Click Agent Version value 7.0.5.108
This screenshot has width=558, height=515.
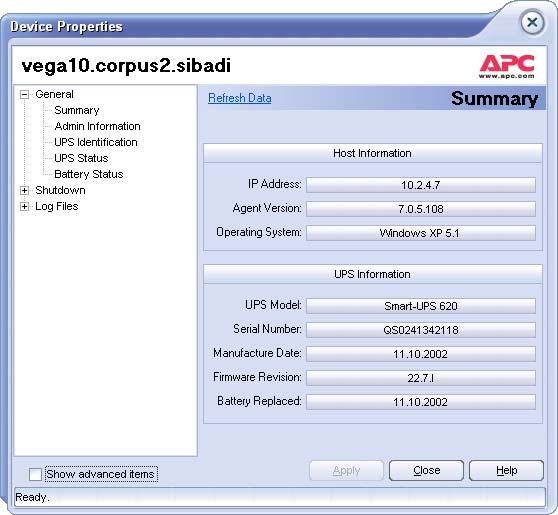421,209
